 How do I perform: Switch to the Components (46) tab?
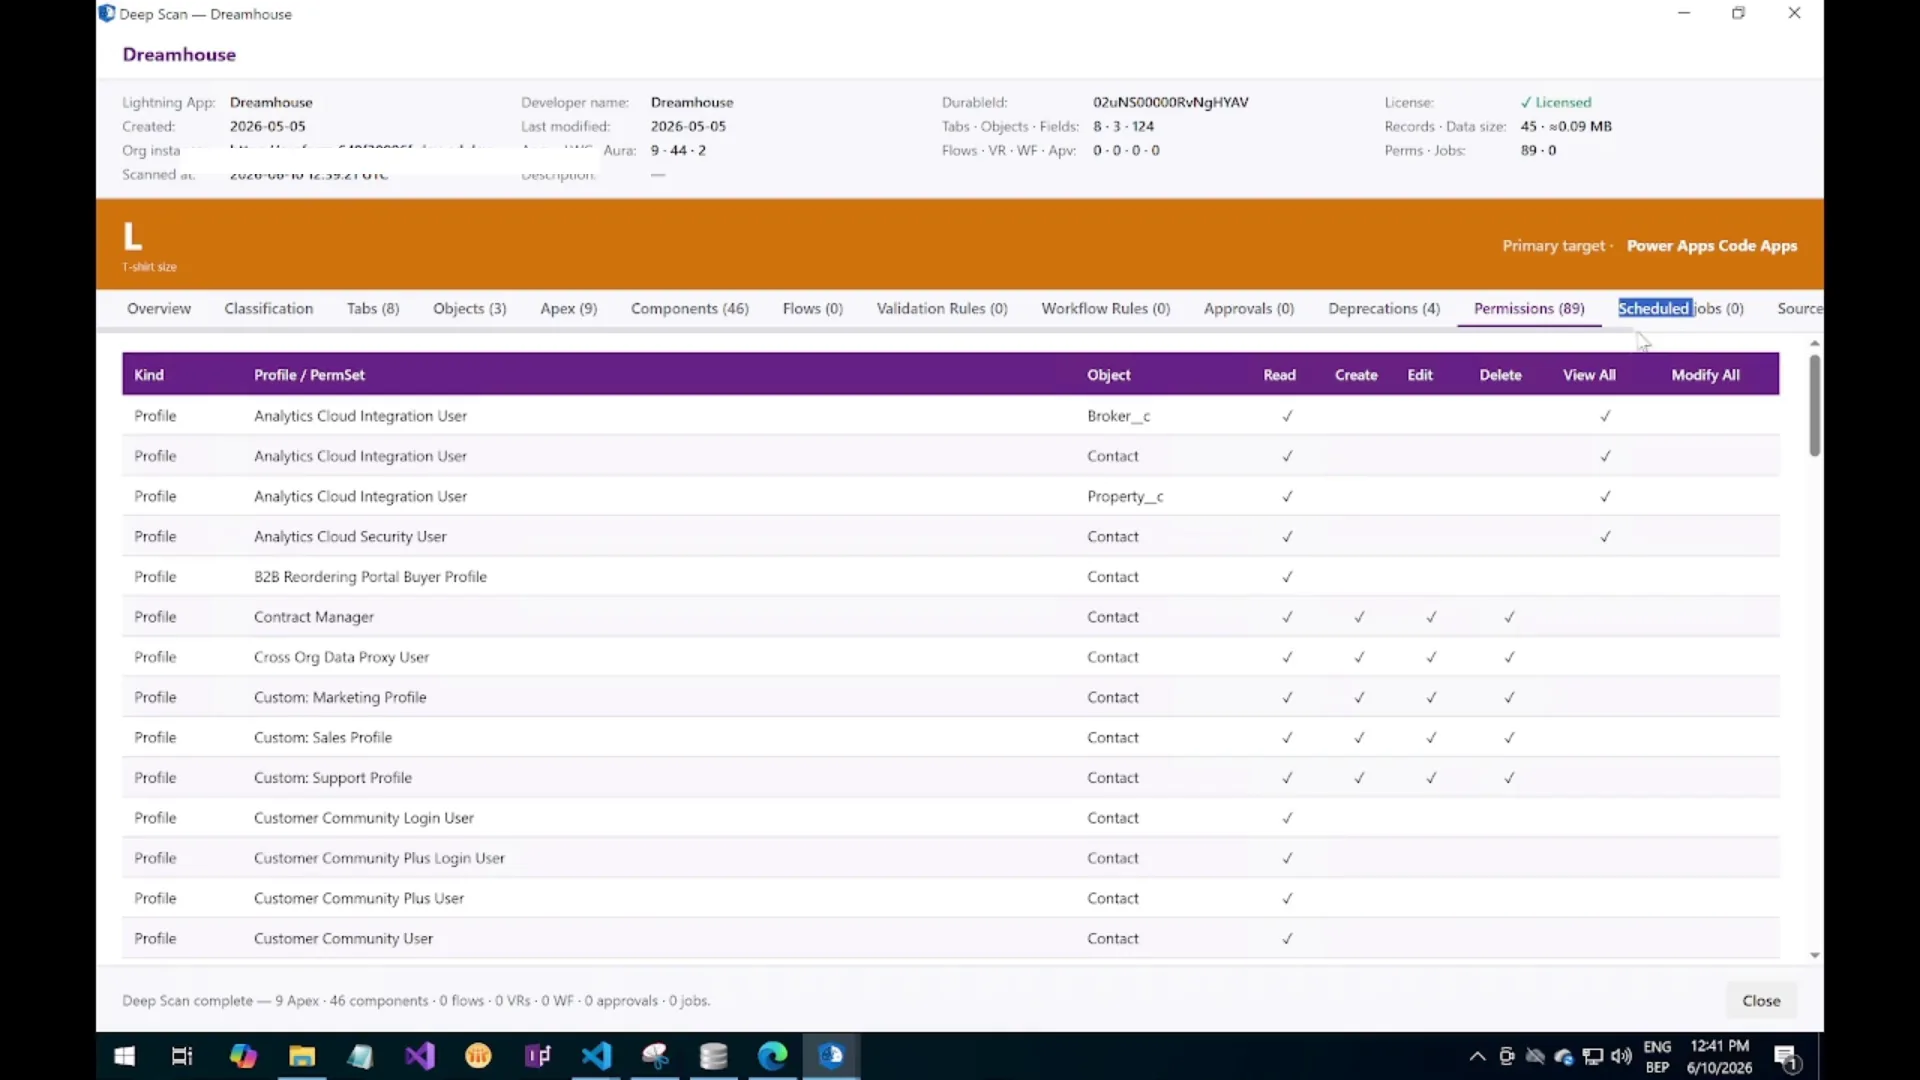tap(690, 308)
